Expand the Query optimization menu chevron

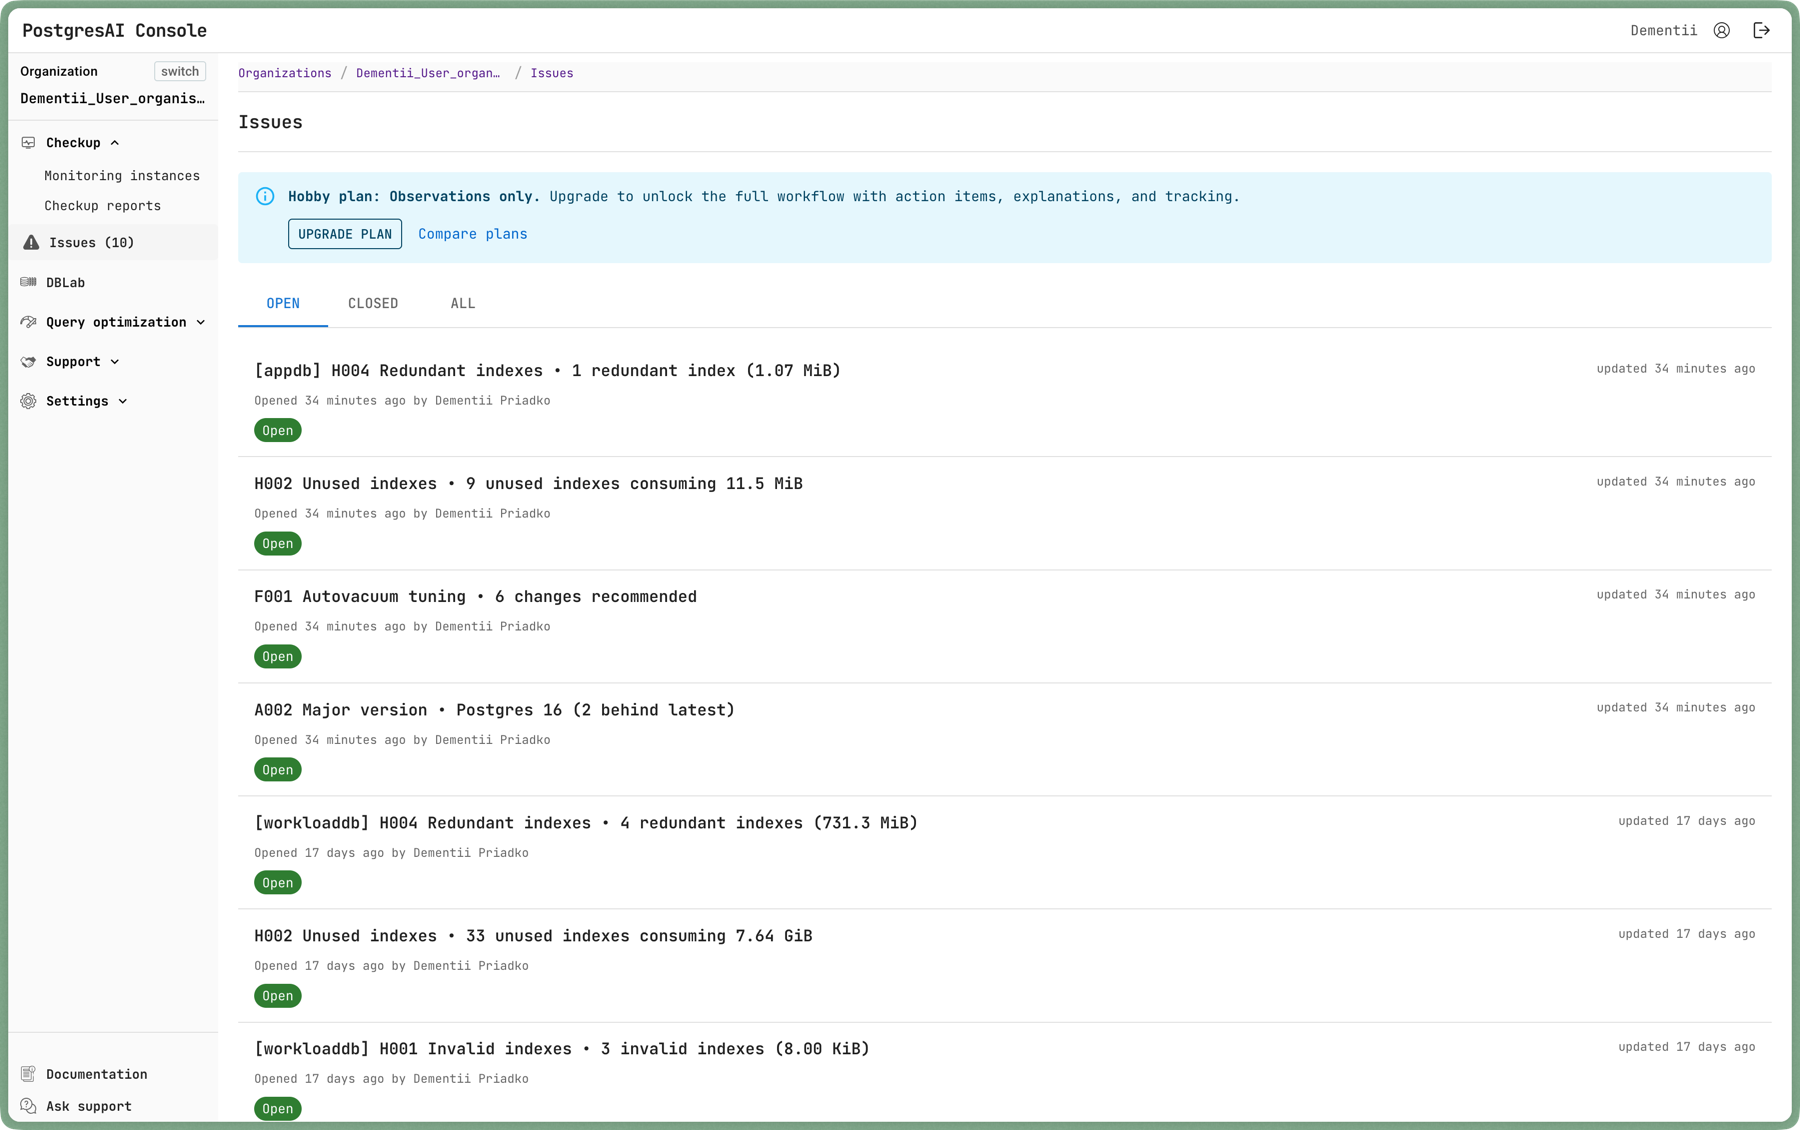201,322
